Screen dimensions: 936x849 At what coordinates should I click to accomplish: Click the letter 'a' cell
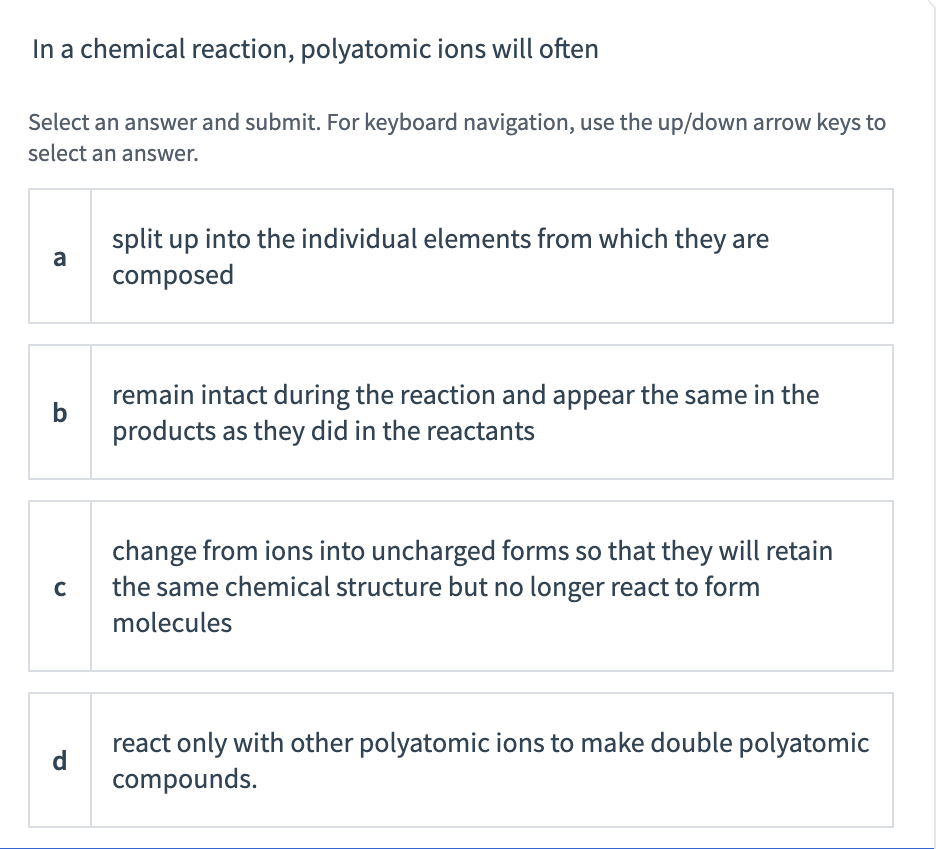point(60,256)
